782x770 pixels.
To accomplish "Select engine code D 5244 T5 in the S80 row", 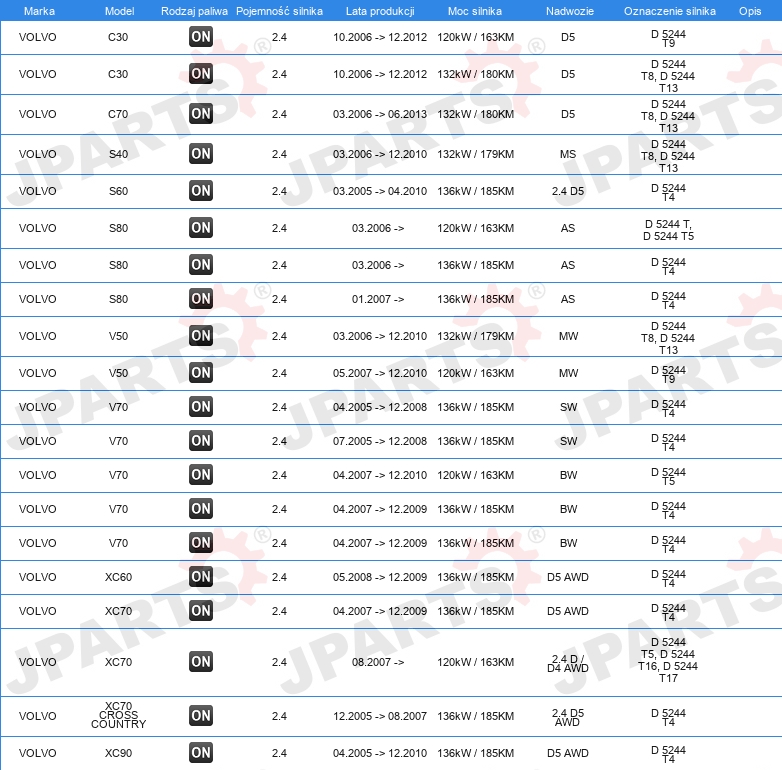I will [x=668, y=236].
